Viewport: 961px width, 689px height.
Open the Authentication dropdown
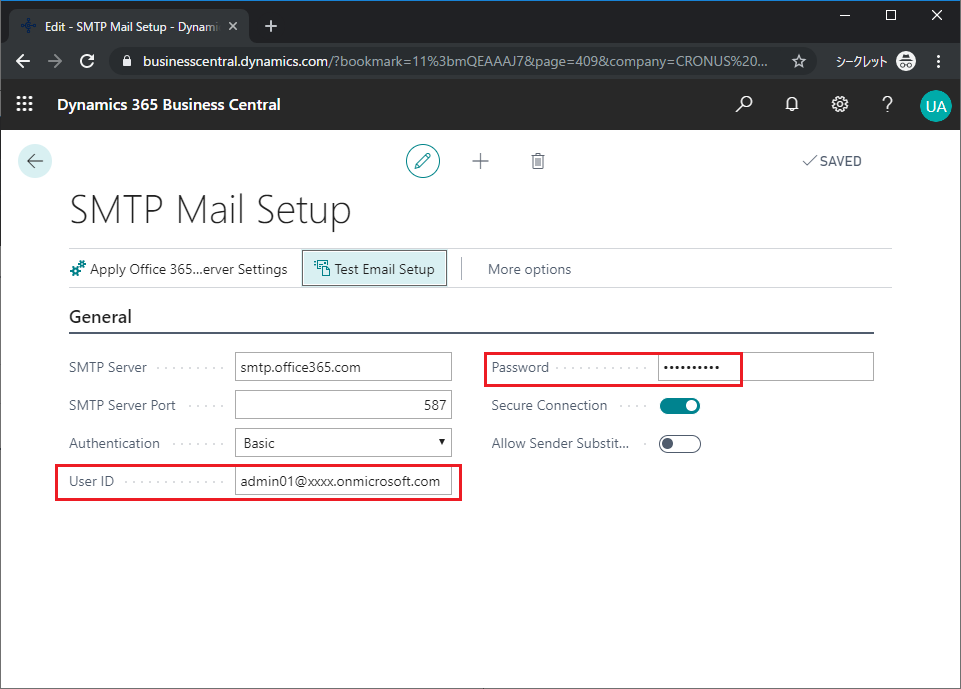coord(343,443)
